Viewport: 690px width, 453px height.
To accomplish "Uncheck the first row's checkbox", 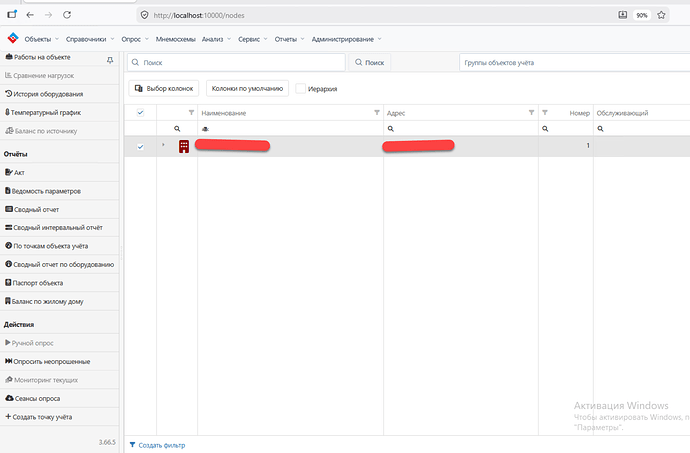I will (x=140, y=147).
